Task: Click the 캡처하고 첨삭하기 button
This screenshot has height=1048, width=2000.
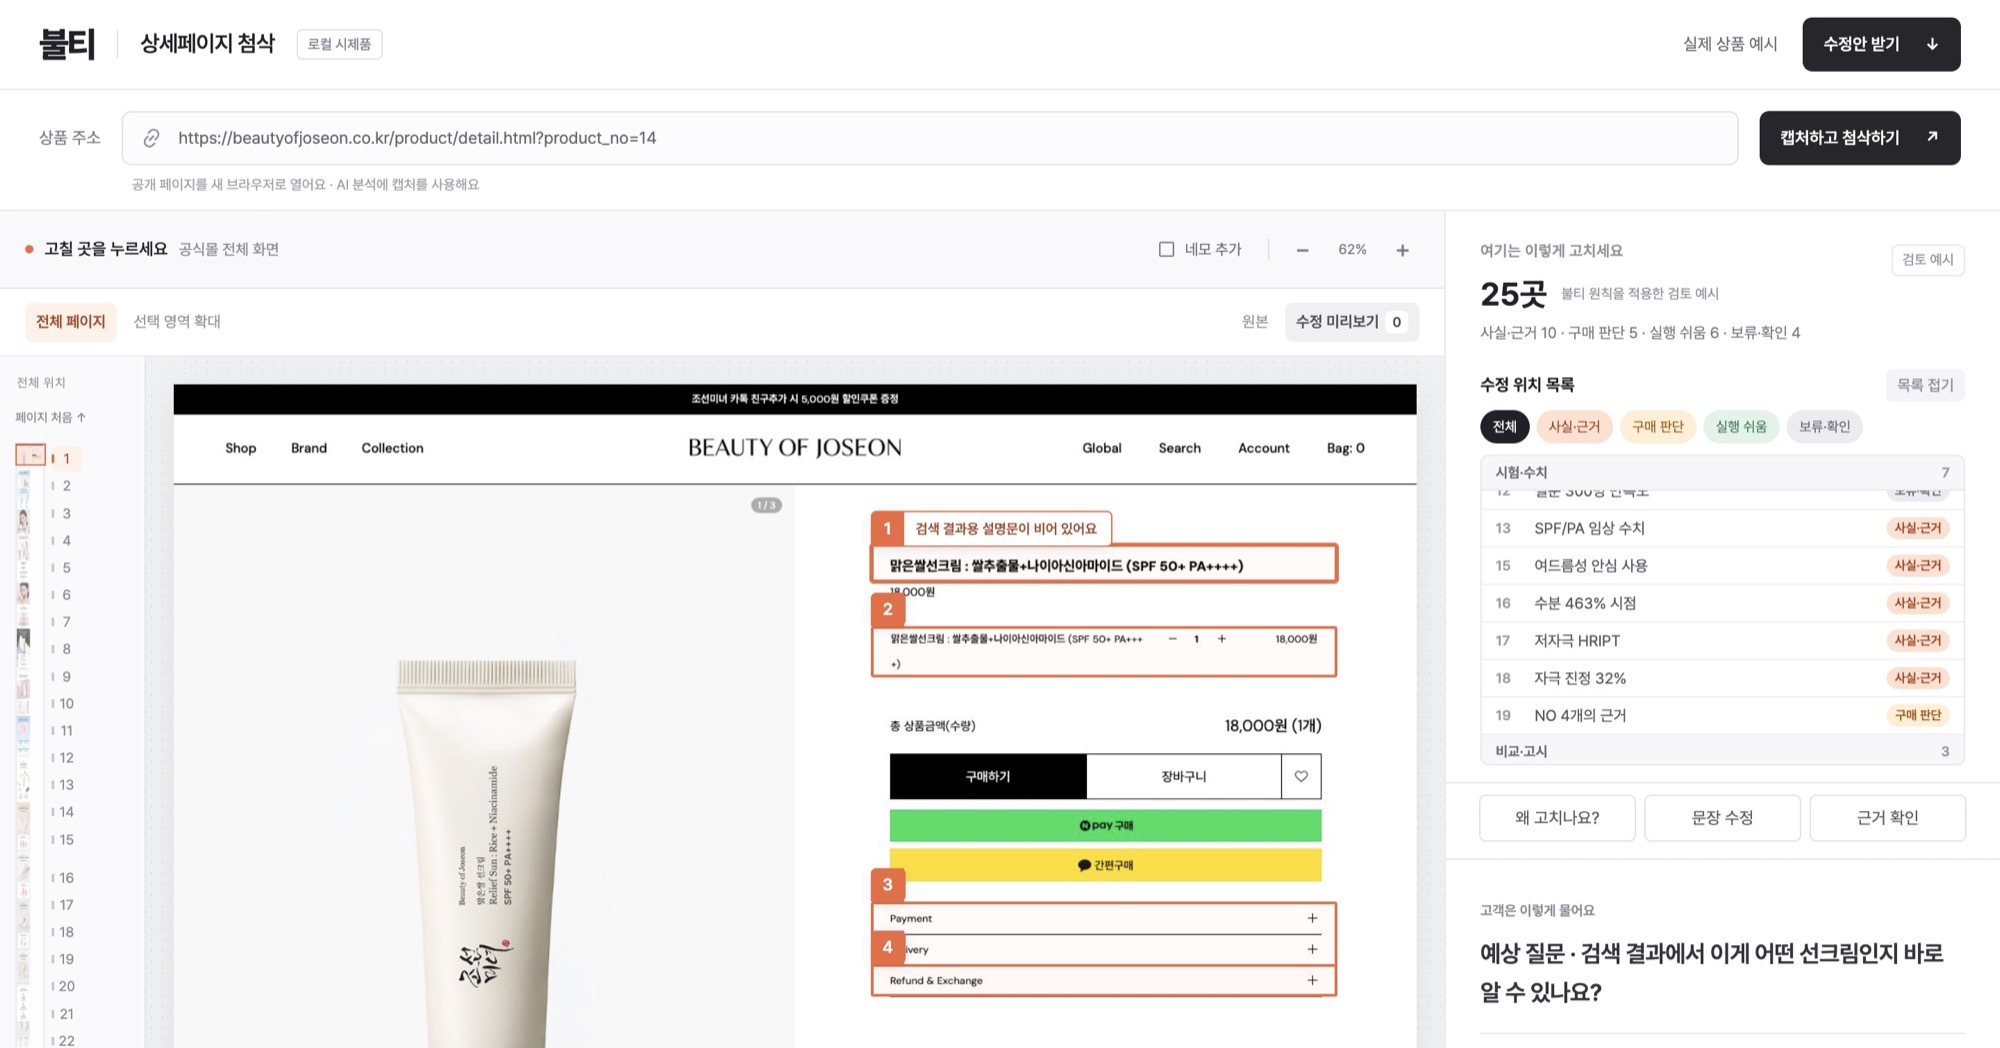Action: click(x=1859, y=138)
